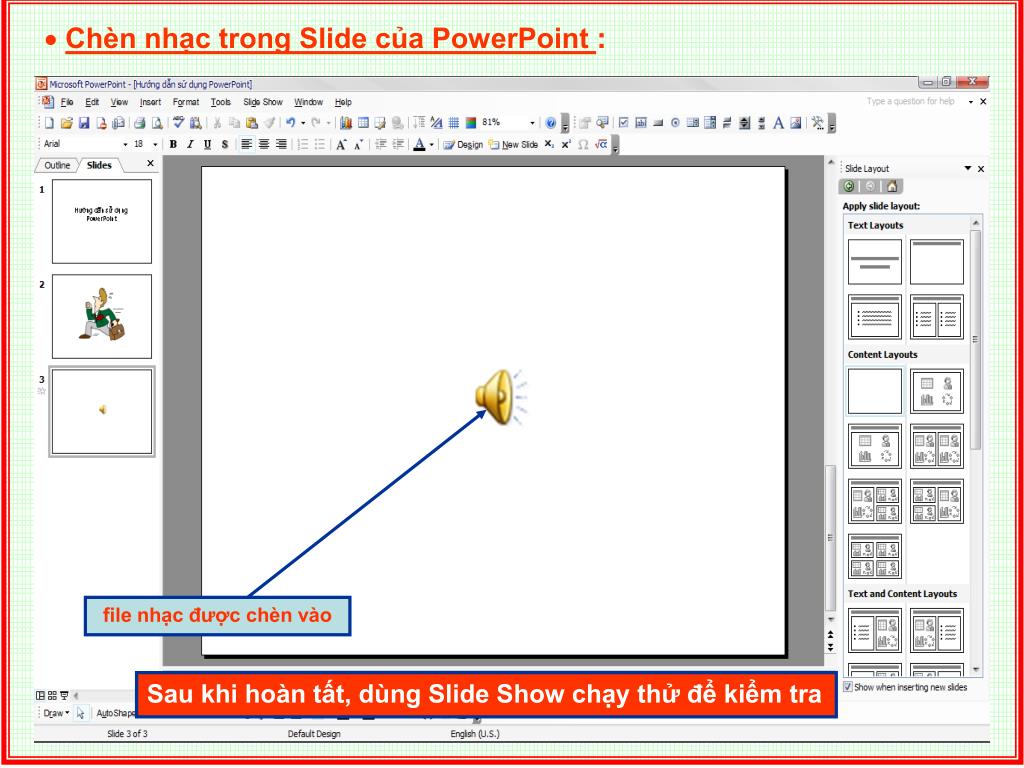Go back in the Slide Layout task pane
Screen dimensions: 1024x768
coord(849,187)
